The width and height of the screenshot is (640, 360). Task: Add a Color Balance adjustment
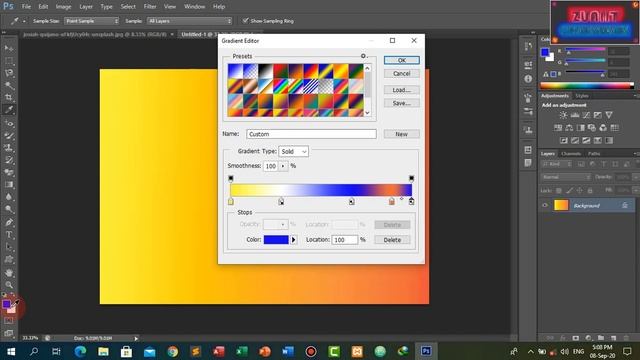(x=569, y=128)
